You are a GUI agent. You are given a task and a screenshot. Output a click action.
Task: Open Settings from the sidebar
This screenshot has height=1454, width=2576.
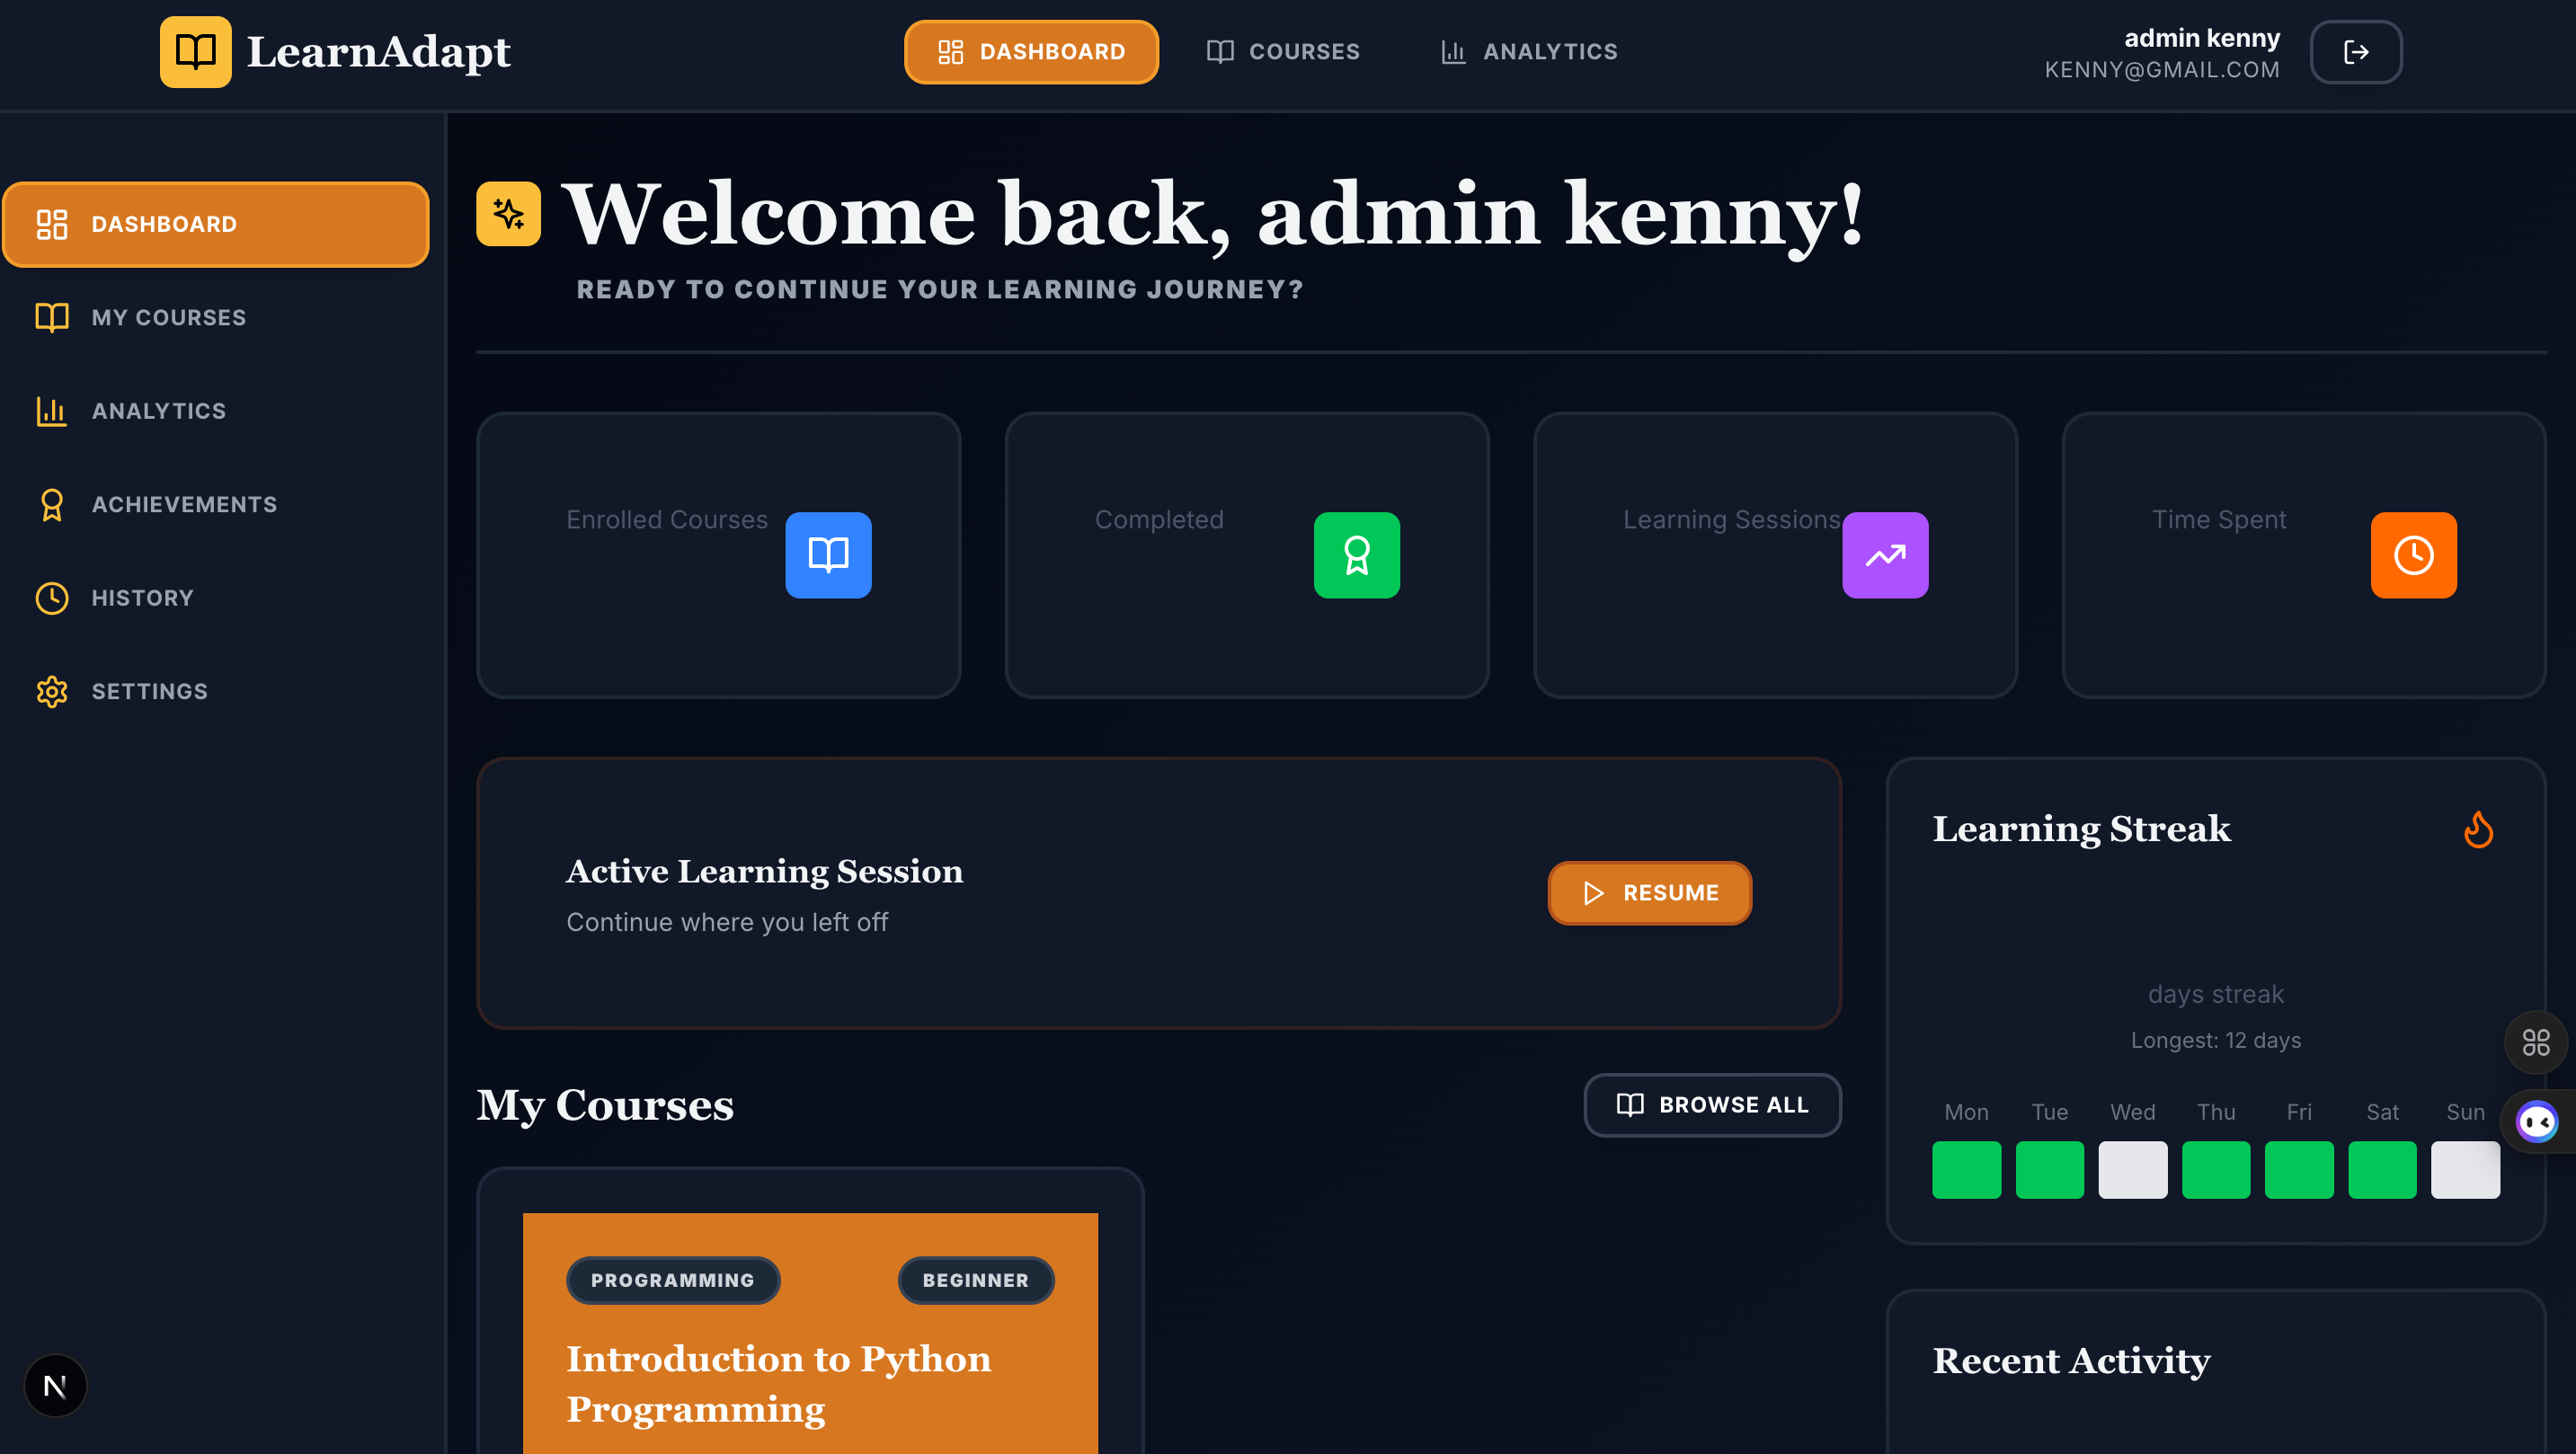149,691
